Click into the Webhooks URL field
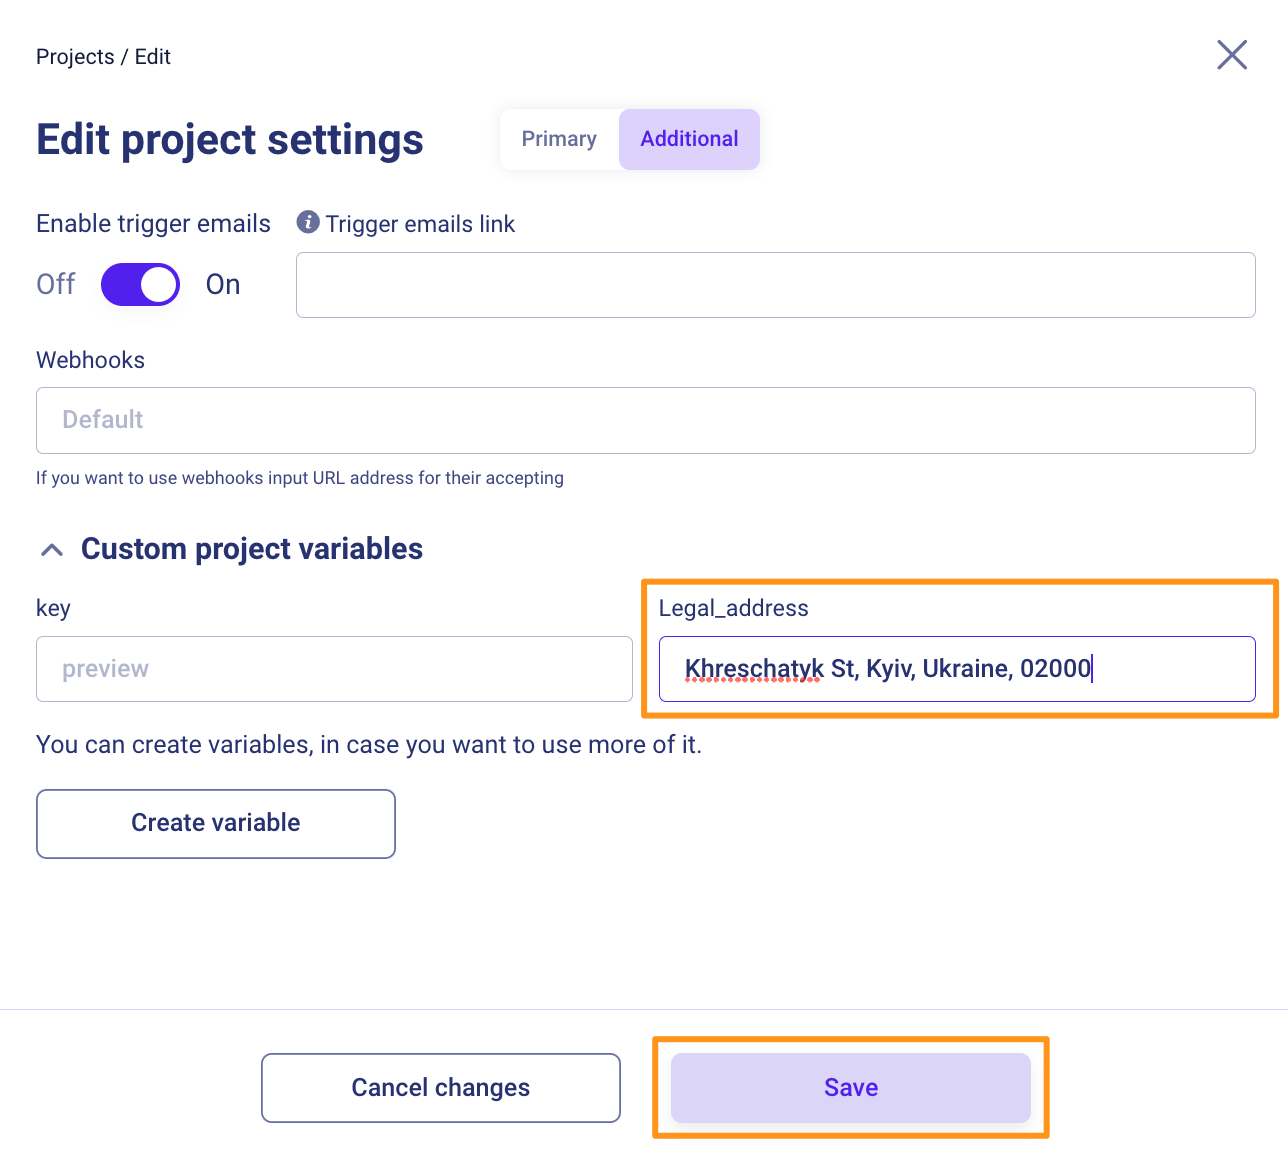Viewport: 1288px width, 1158px height. click(645, 420)
